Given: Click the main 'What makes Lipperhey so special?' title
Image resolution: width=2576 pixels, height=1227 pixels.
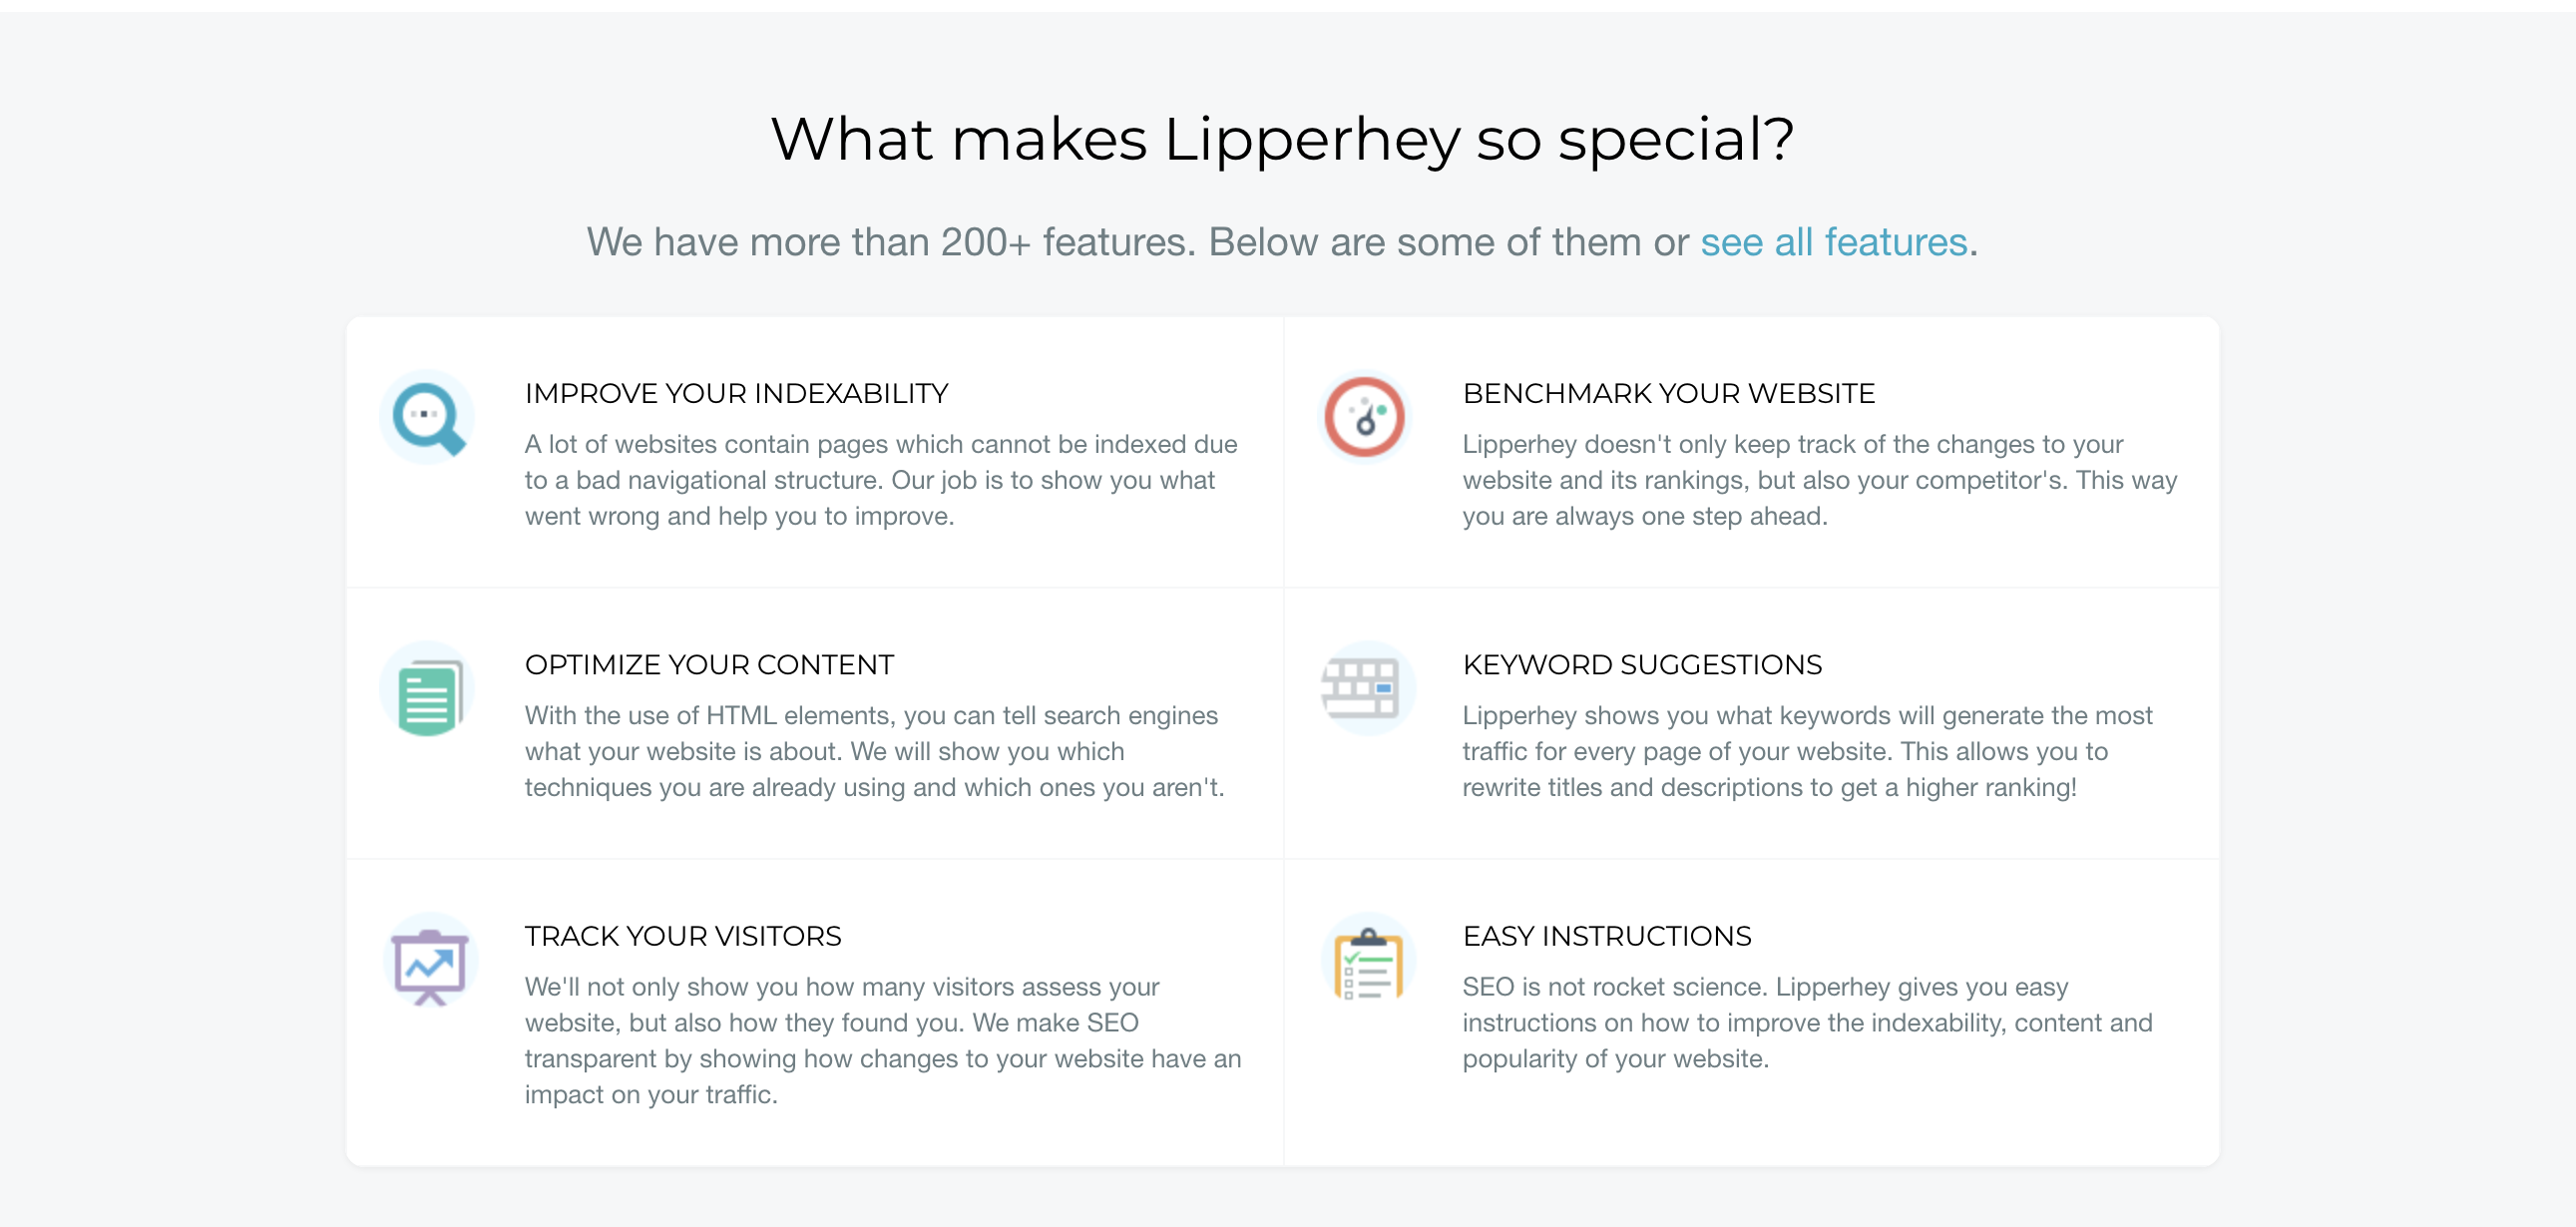Looking at the screenshot, I should click(x=1282, y=138).
